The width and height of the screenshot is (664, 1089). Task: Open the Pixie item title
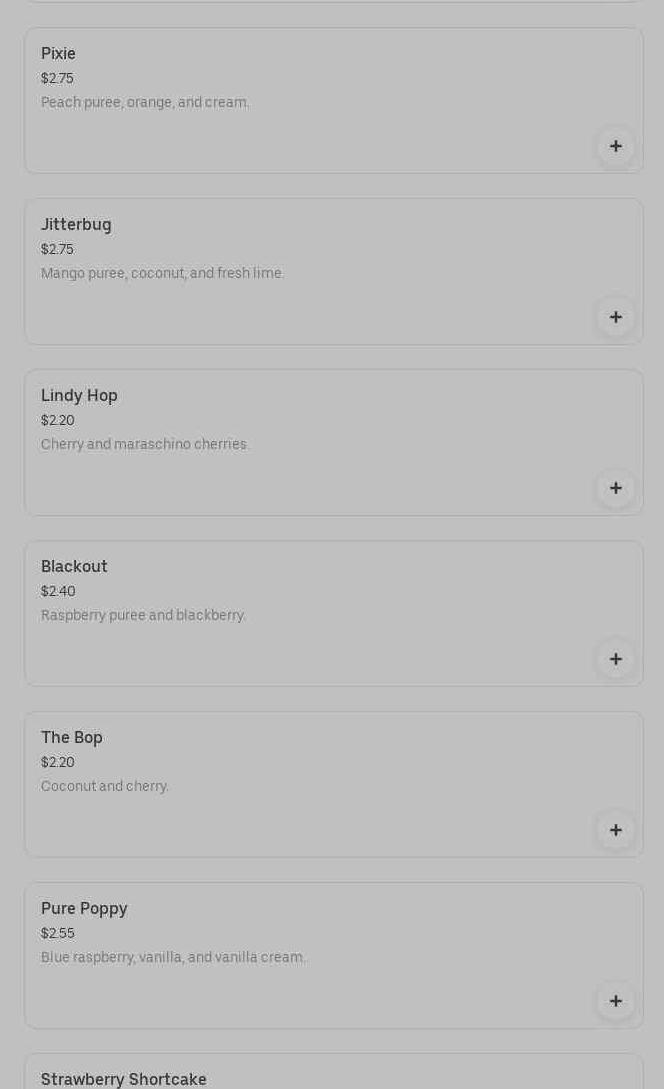point(58,54)
